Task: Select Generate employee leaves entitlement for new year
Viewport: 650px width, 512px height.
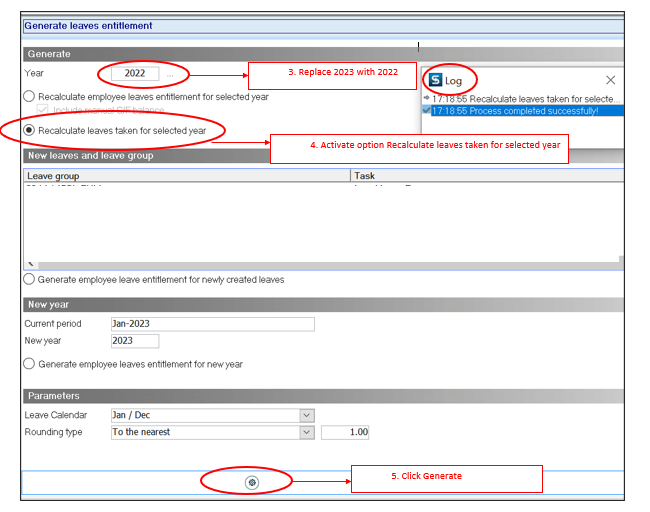Action: coord(29,364)
